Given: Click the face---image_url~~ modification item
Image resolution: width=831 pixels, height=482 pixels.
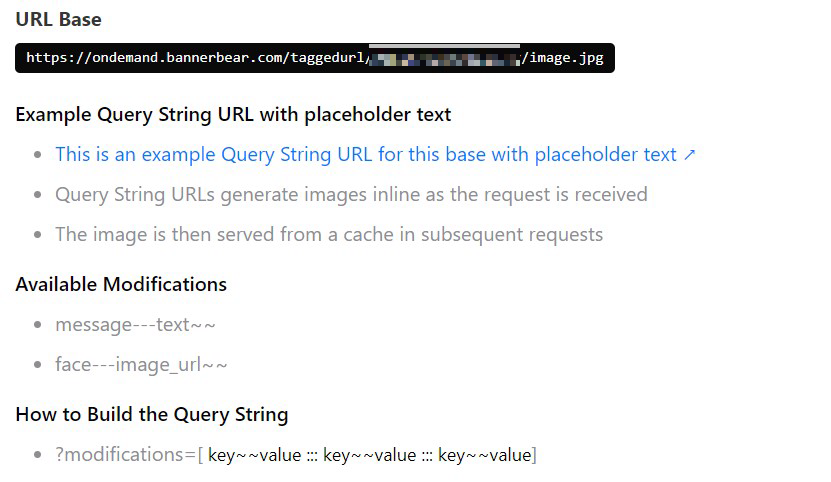Looking at the screenshot, I should click(x=141, y=365).
